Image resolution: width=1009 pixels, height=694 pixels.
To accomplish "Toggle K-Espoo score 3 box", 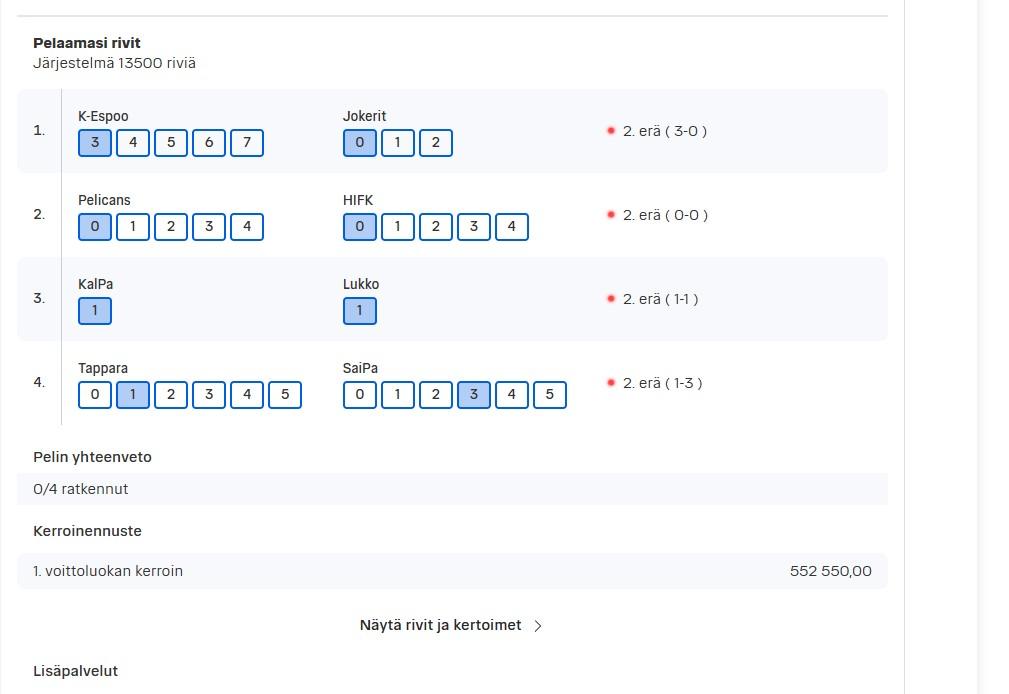I will [x=95, y=142].
